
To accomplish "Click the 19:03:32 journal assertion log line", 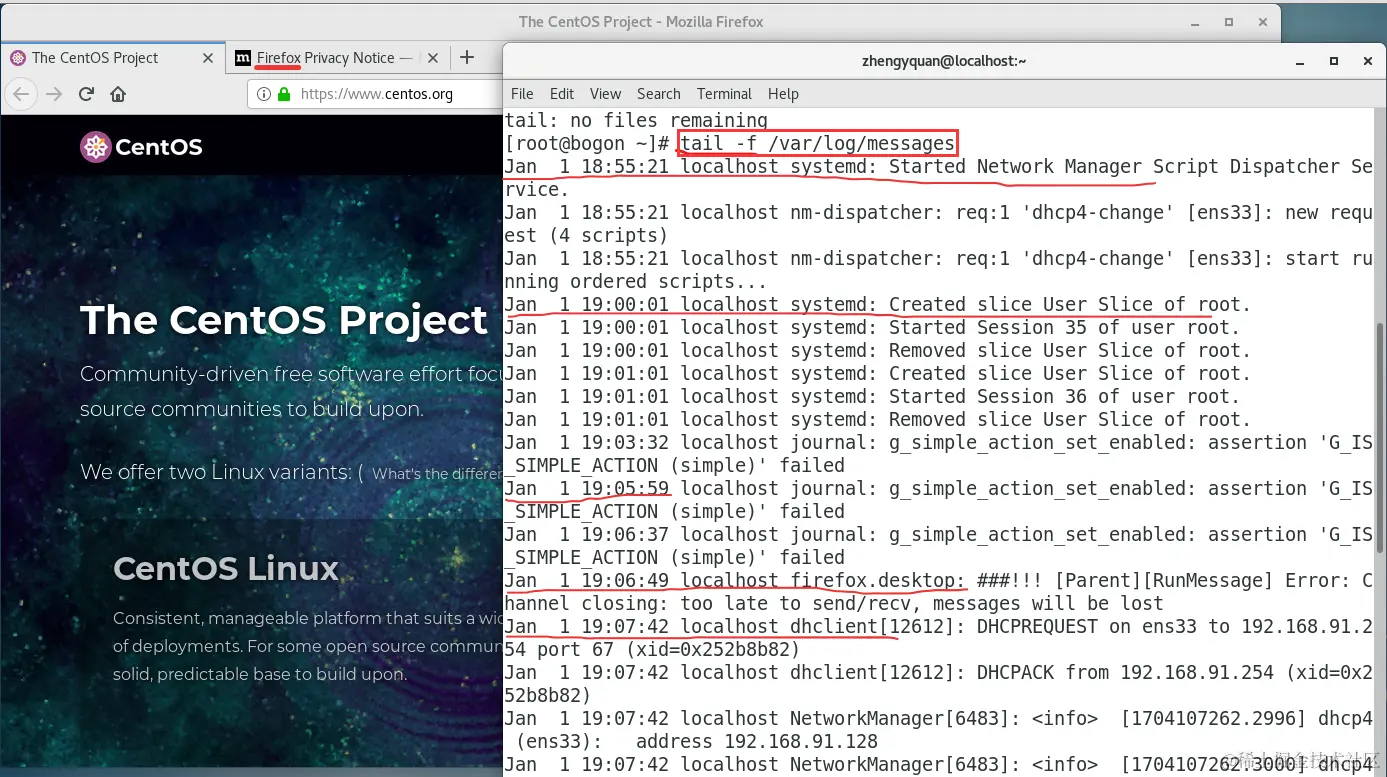I will click(x=938, y=454).
